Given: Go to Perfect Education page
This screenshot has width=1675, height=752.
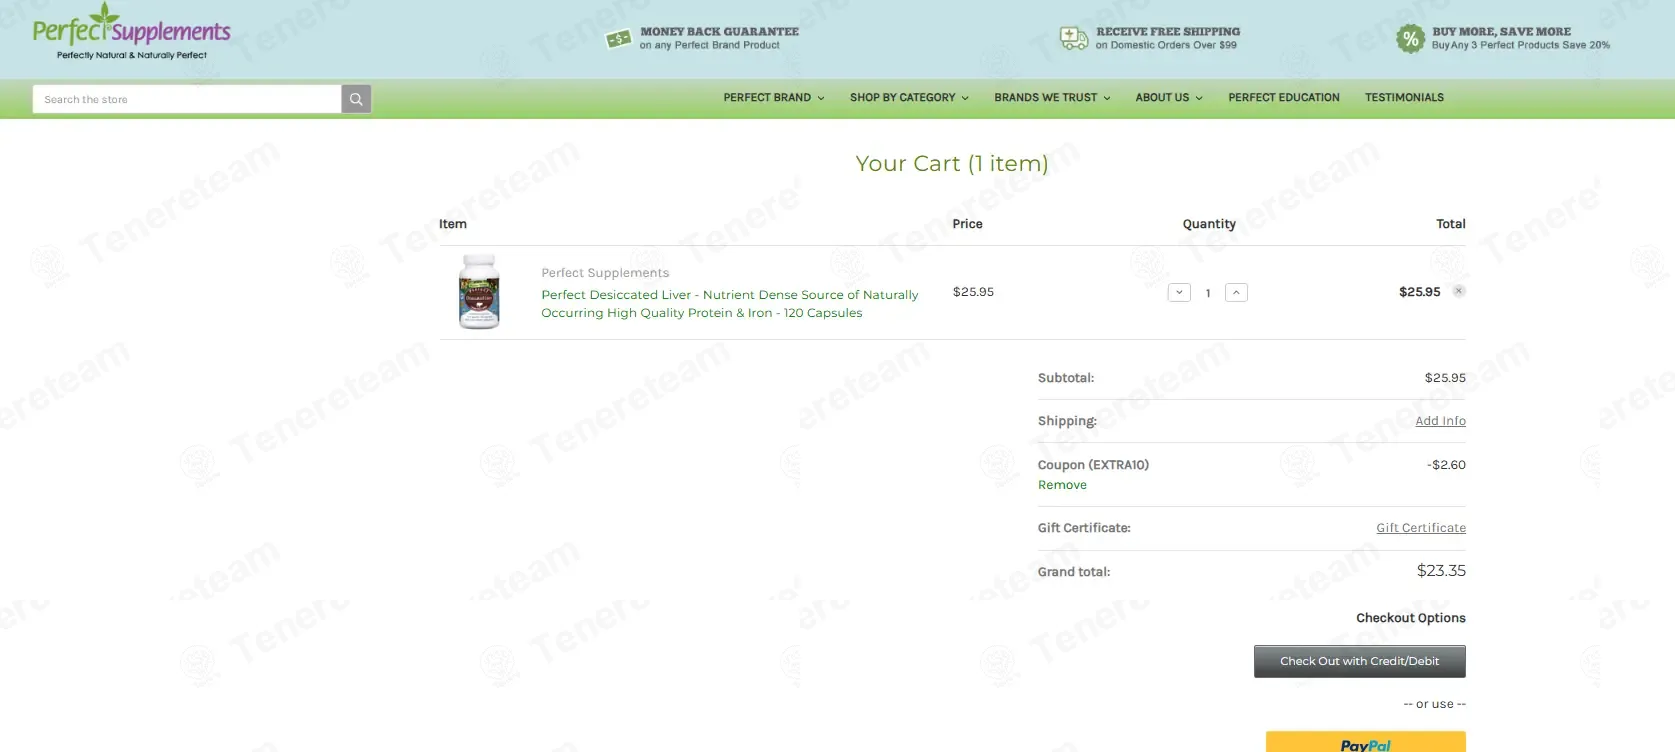Looking at the screenshot, I should 1284,98.
